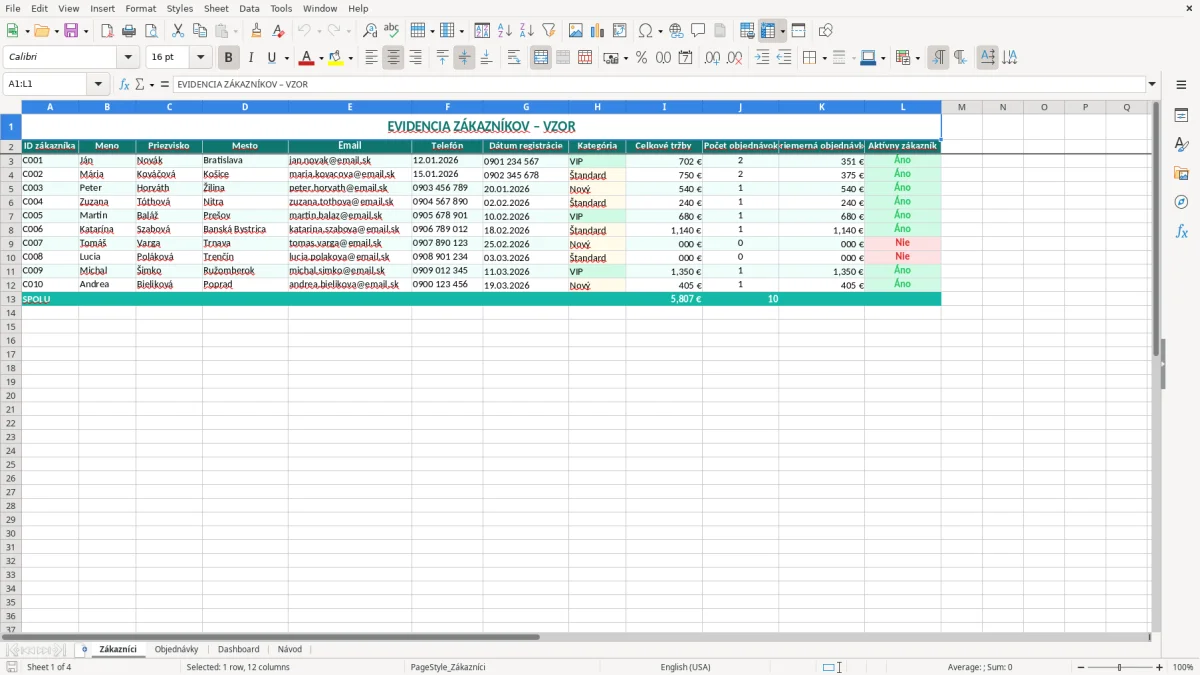1200x675 pixels.
Task: Click column header L
Action: 903,107
